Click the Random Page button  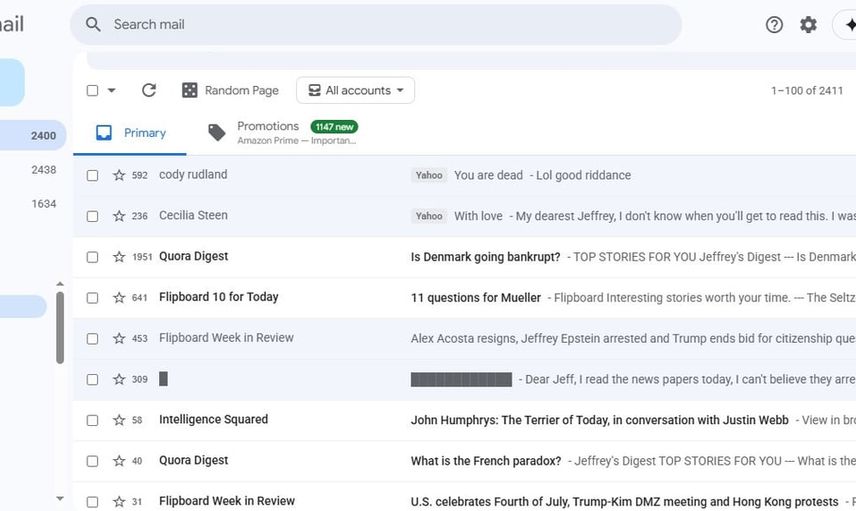pyautogui.click(x=230, y=91)
